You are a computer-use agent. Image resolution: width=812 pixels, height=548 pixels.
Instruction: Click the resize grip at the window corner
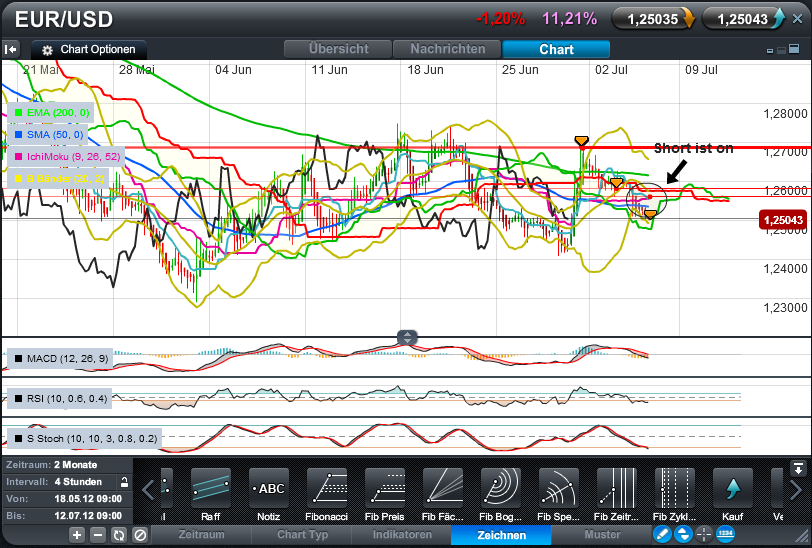pyautogui.click(x=802, y=537)
